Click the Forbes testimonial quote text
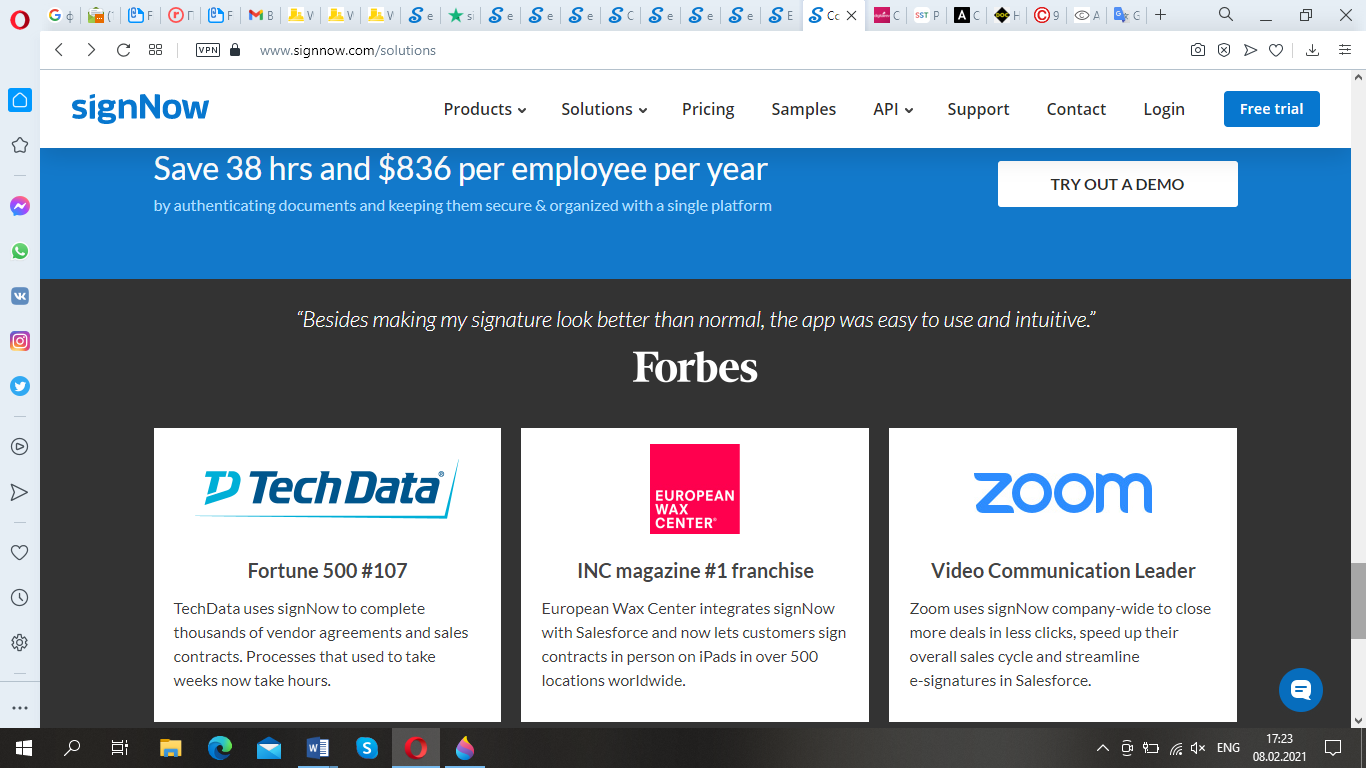Image resolution: width=1366 pixels, height=768 pixels. 696,320
